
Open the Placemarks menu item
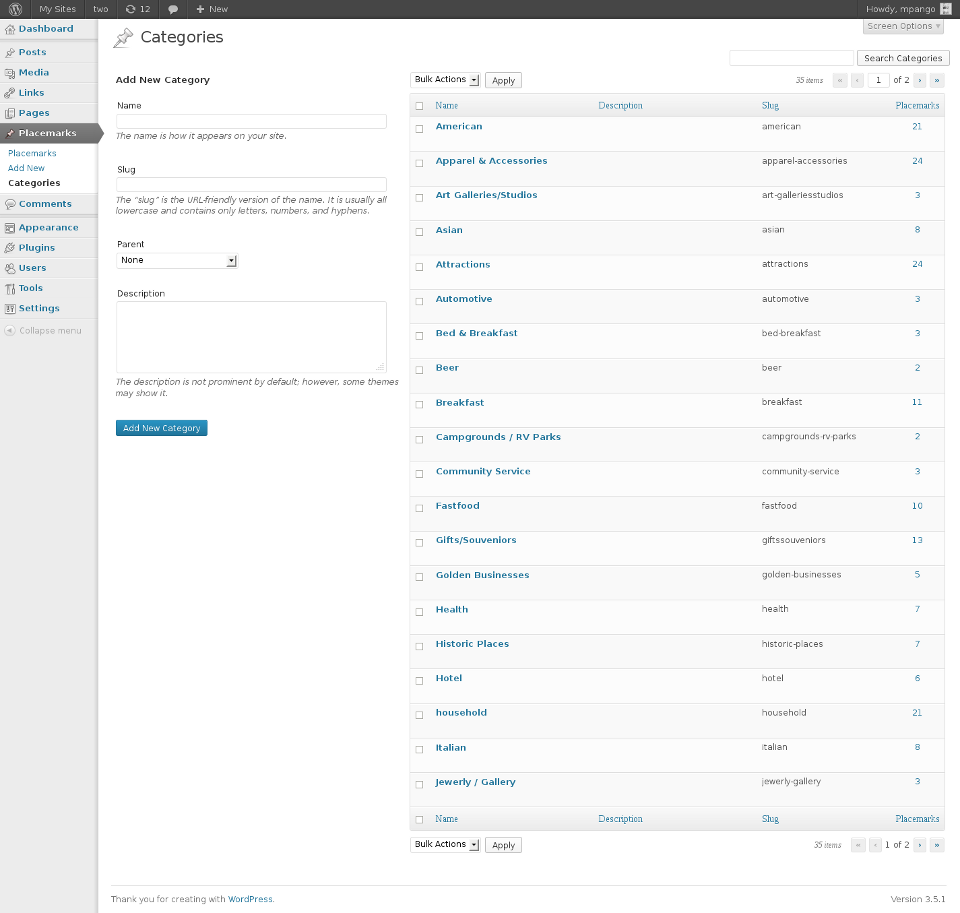click(x=47, y=133)
